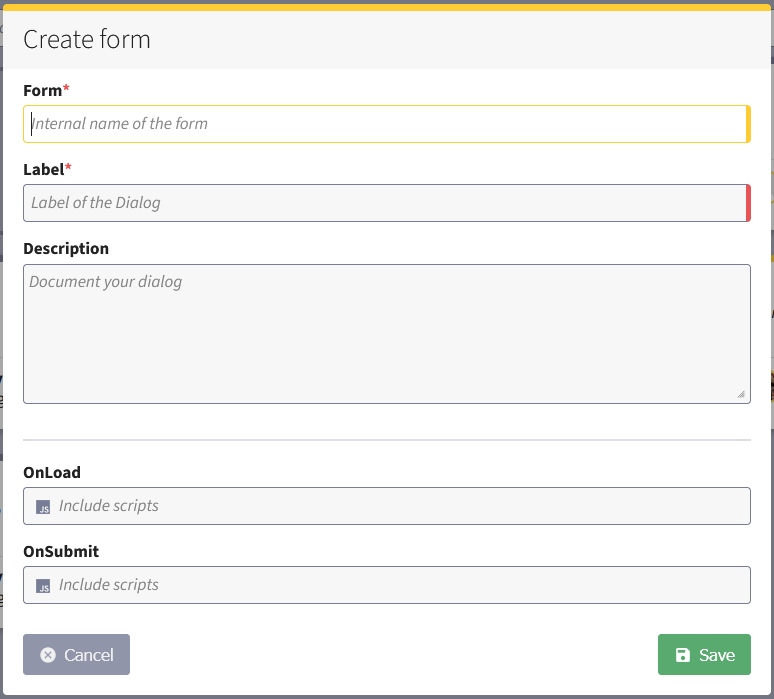Click the 'Description' field label
The image size is (774, 699).
(x=66, y=249)
